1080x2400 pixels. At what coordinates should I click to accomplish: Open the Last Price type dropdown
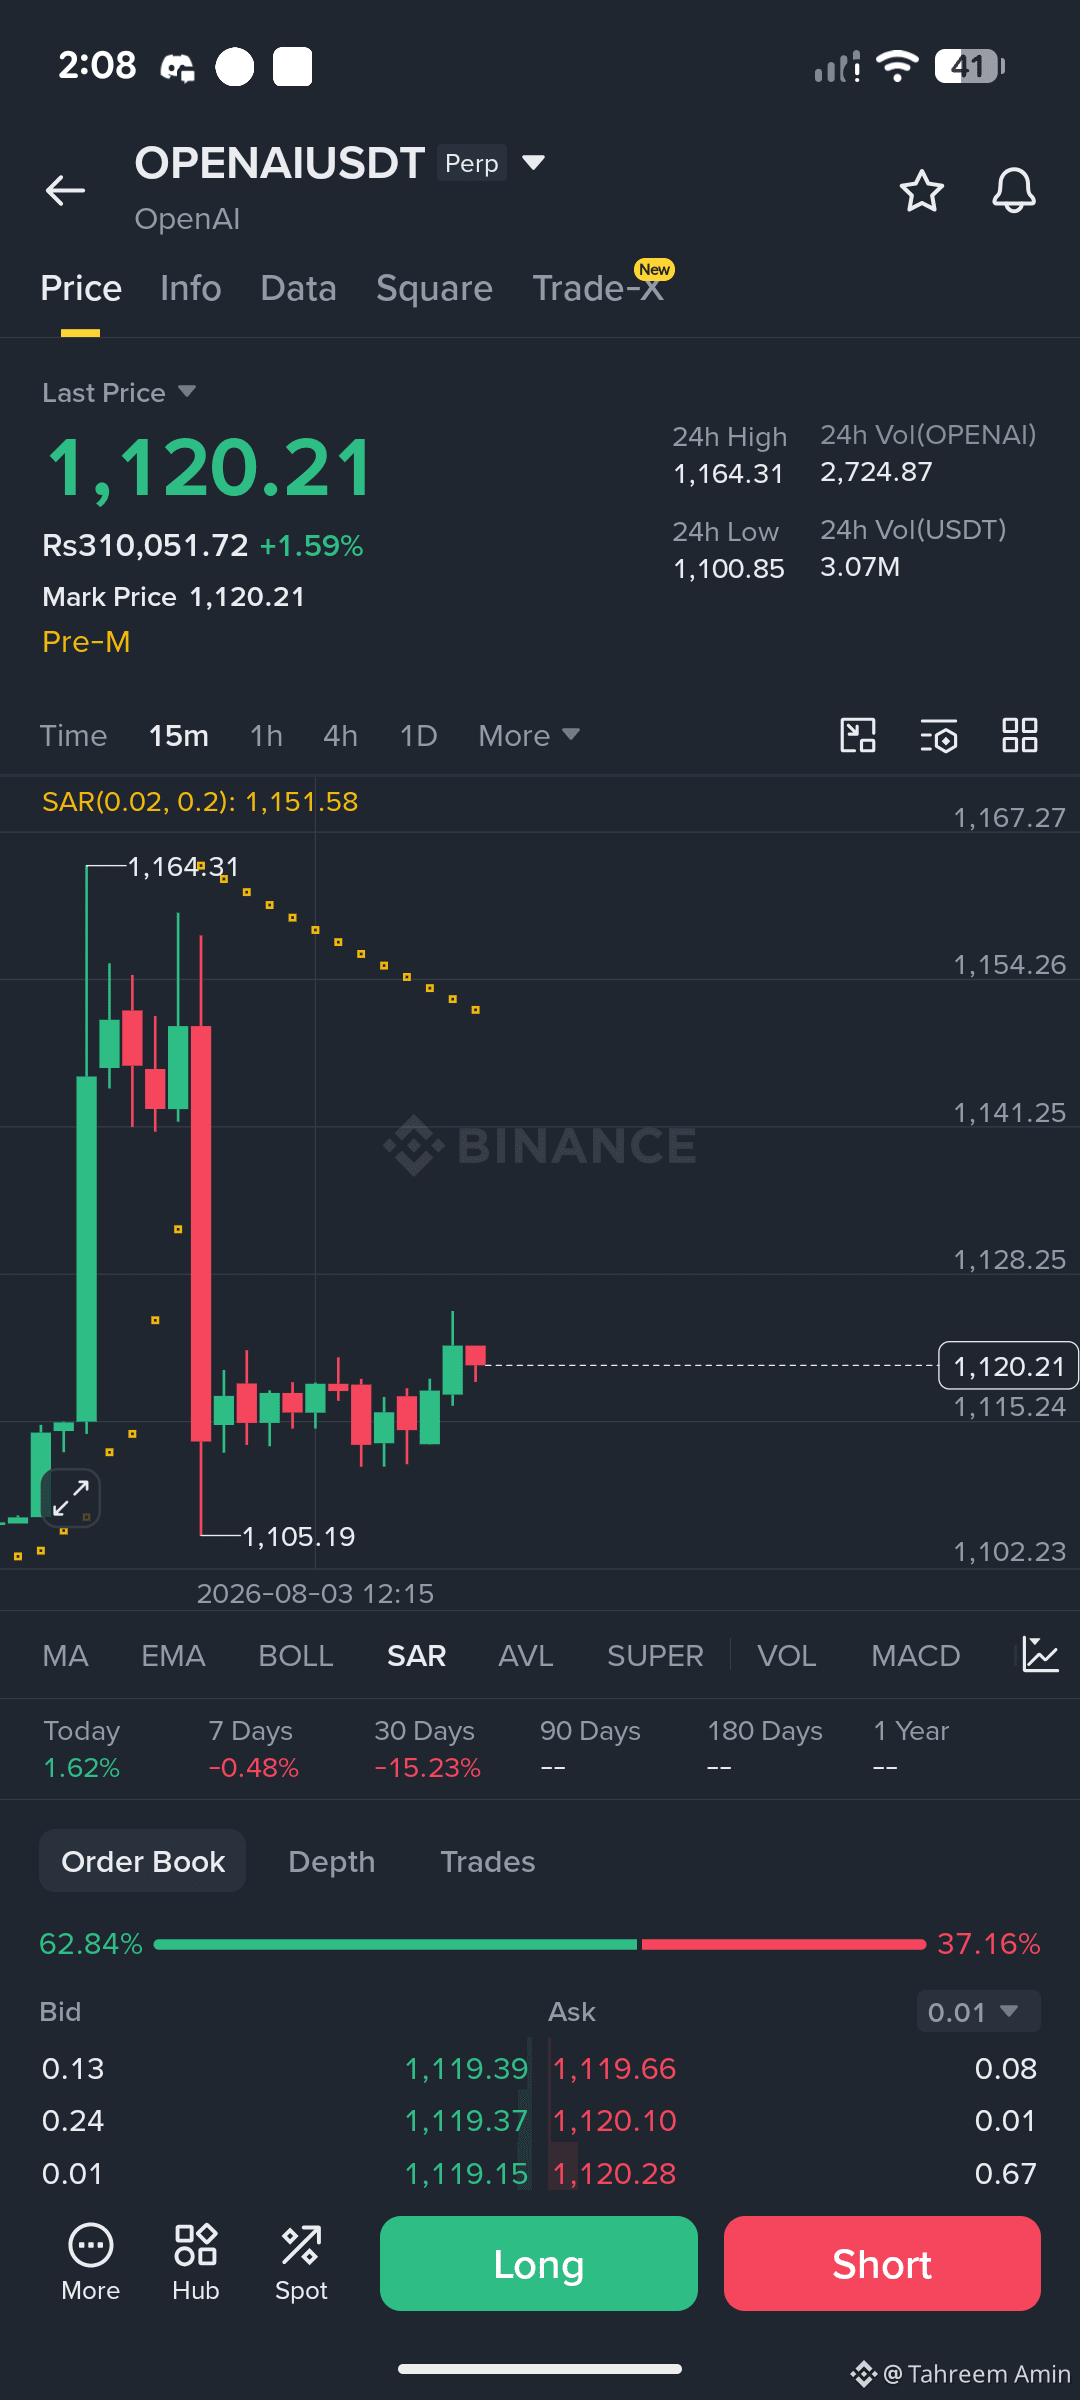(x=119, y=392)
